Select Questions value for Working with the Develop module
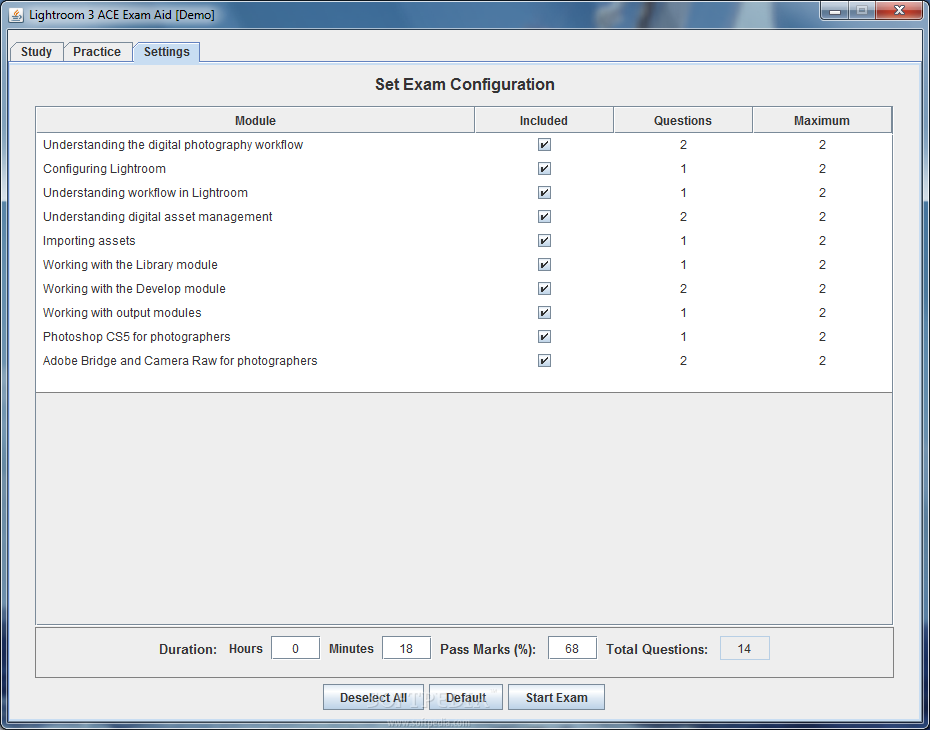930x730 pixels. [x=683, y=289]
